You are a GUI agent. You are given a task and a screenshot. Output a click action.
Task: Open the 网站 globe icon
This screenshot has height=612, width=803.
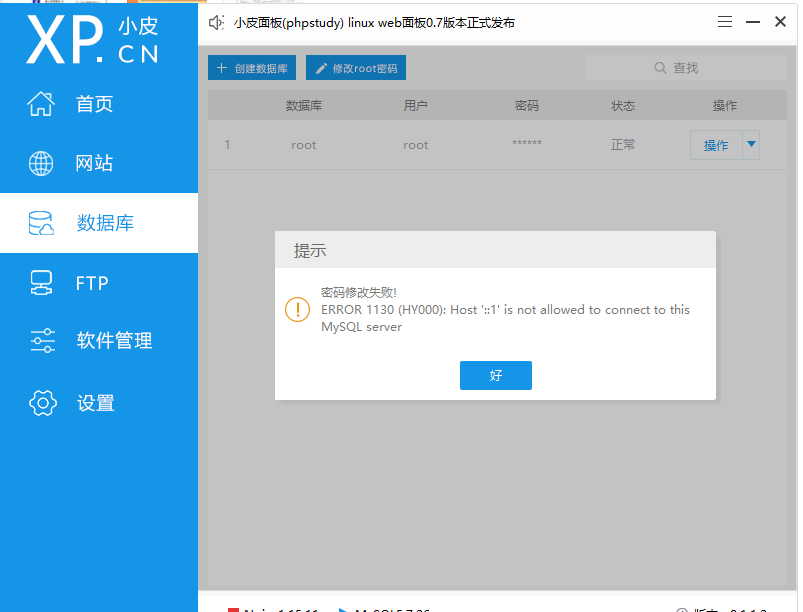tap(41, 163)
